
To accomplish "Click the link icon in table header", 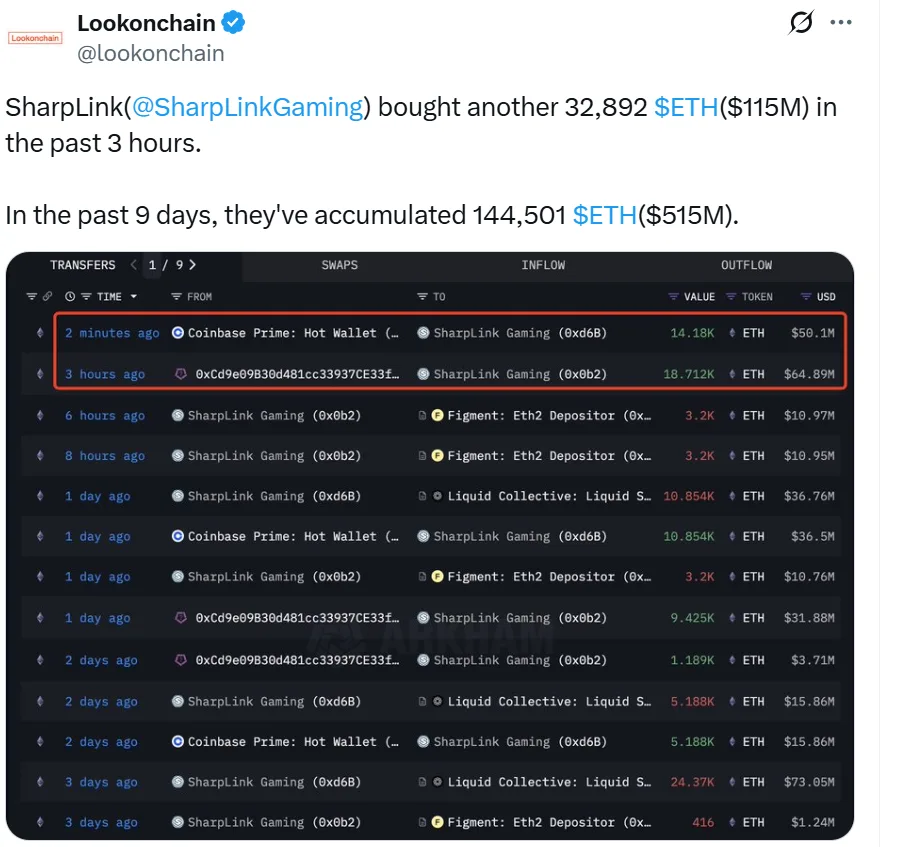I will pyautogui.click(x=48, y=297).
